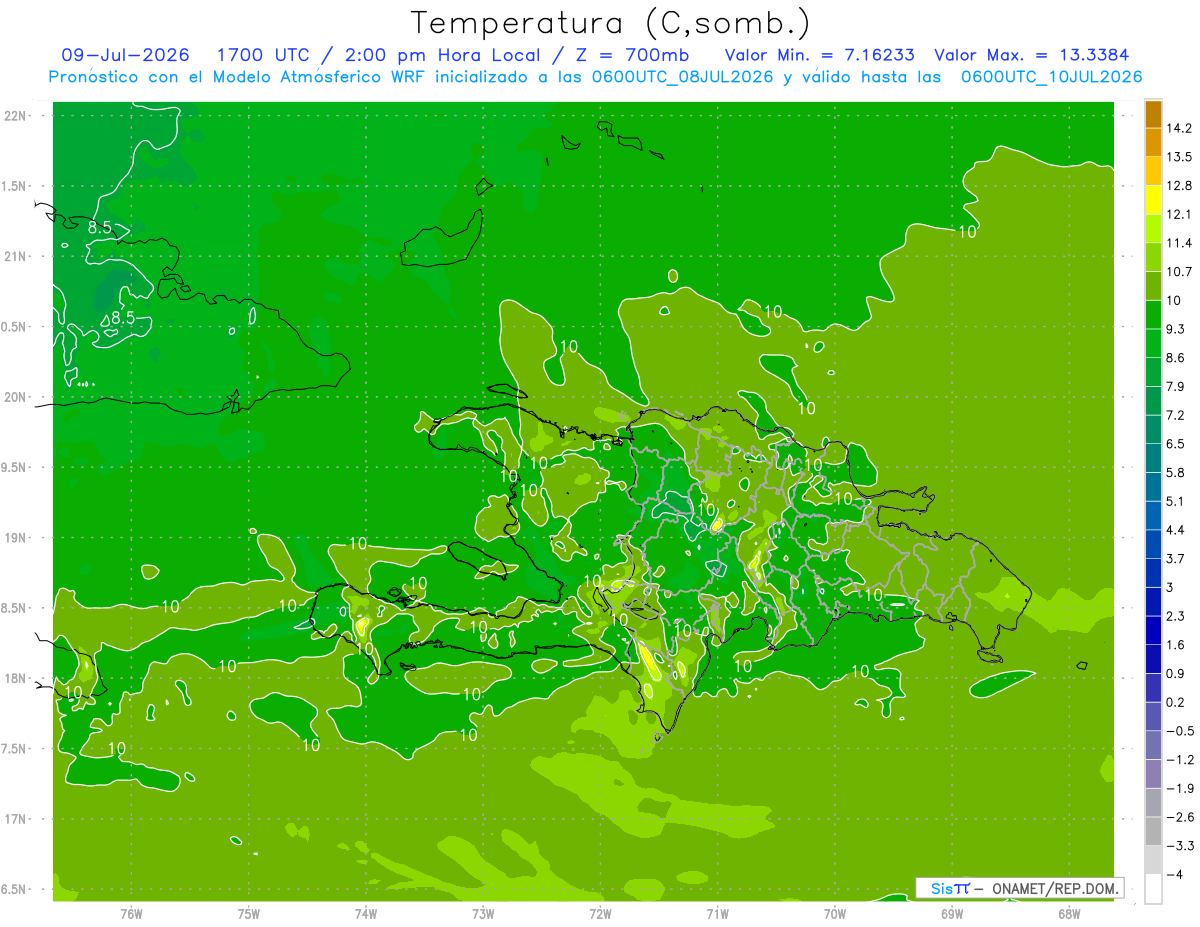Image resolution: width=1200 pixels, height=927 pixels.
Task: Click the 20N latitude axis label
Action: click(x=15, y=397)
